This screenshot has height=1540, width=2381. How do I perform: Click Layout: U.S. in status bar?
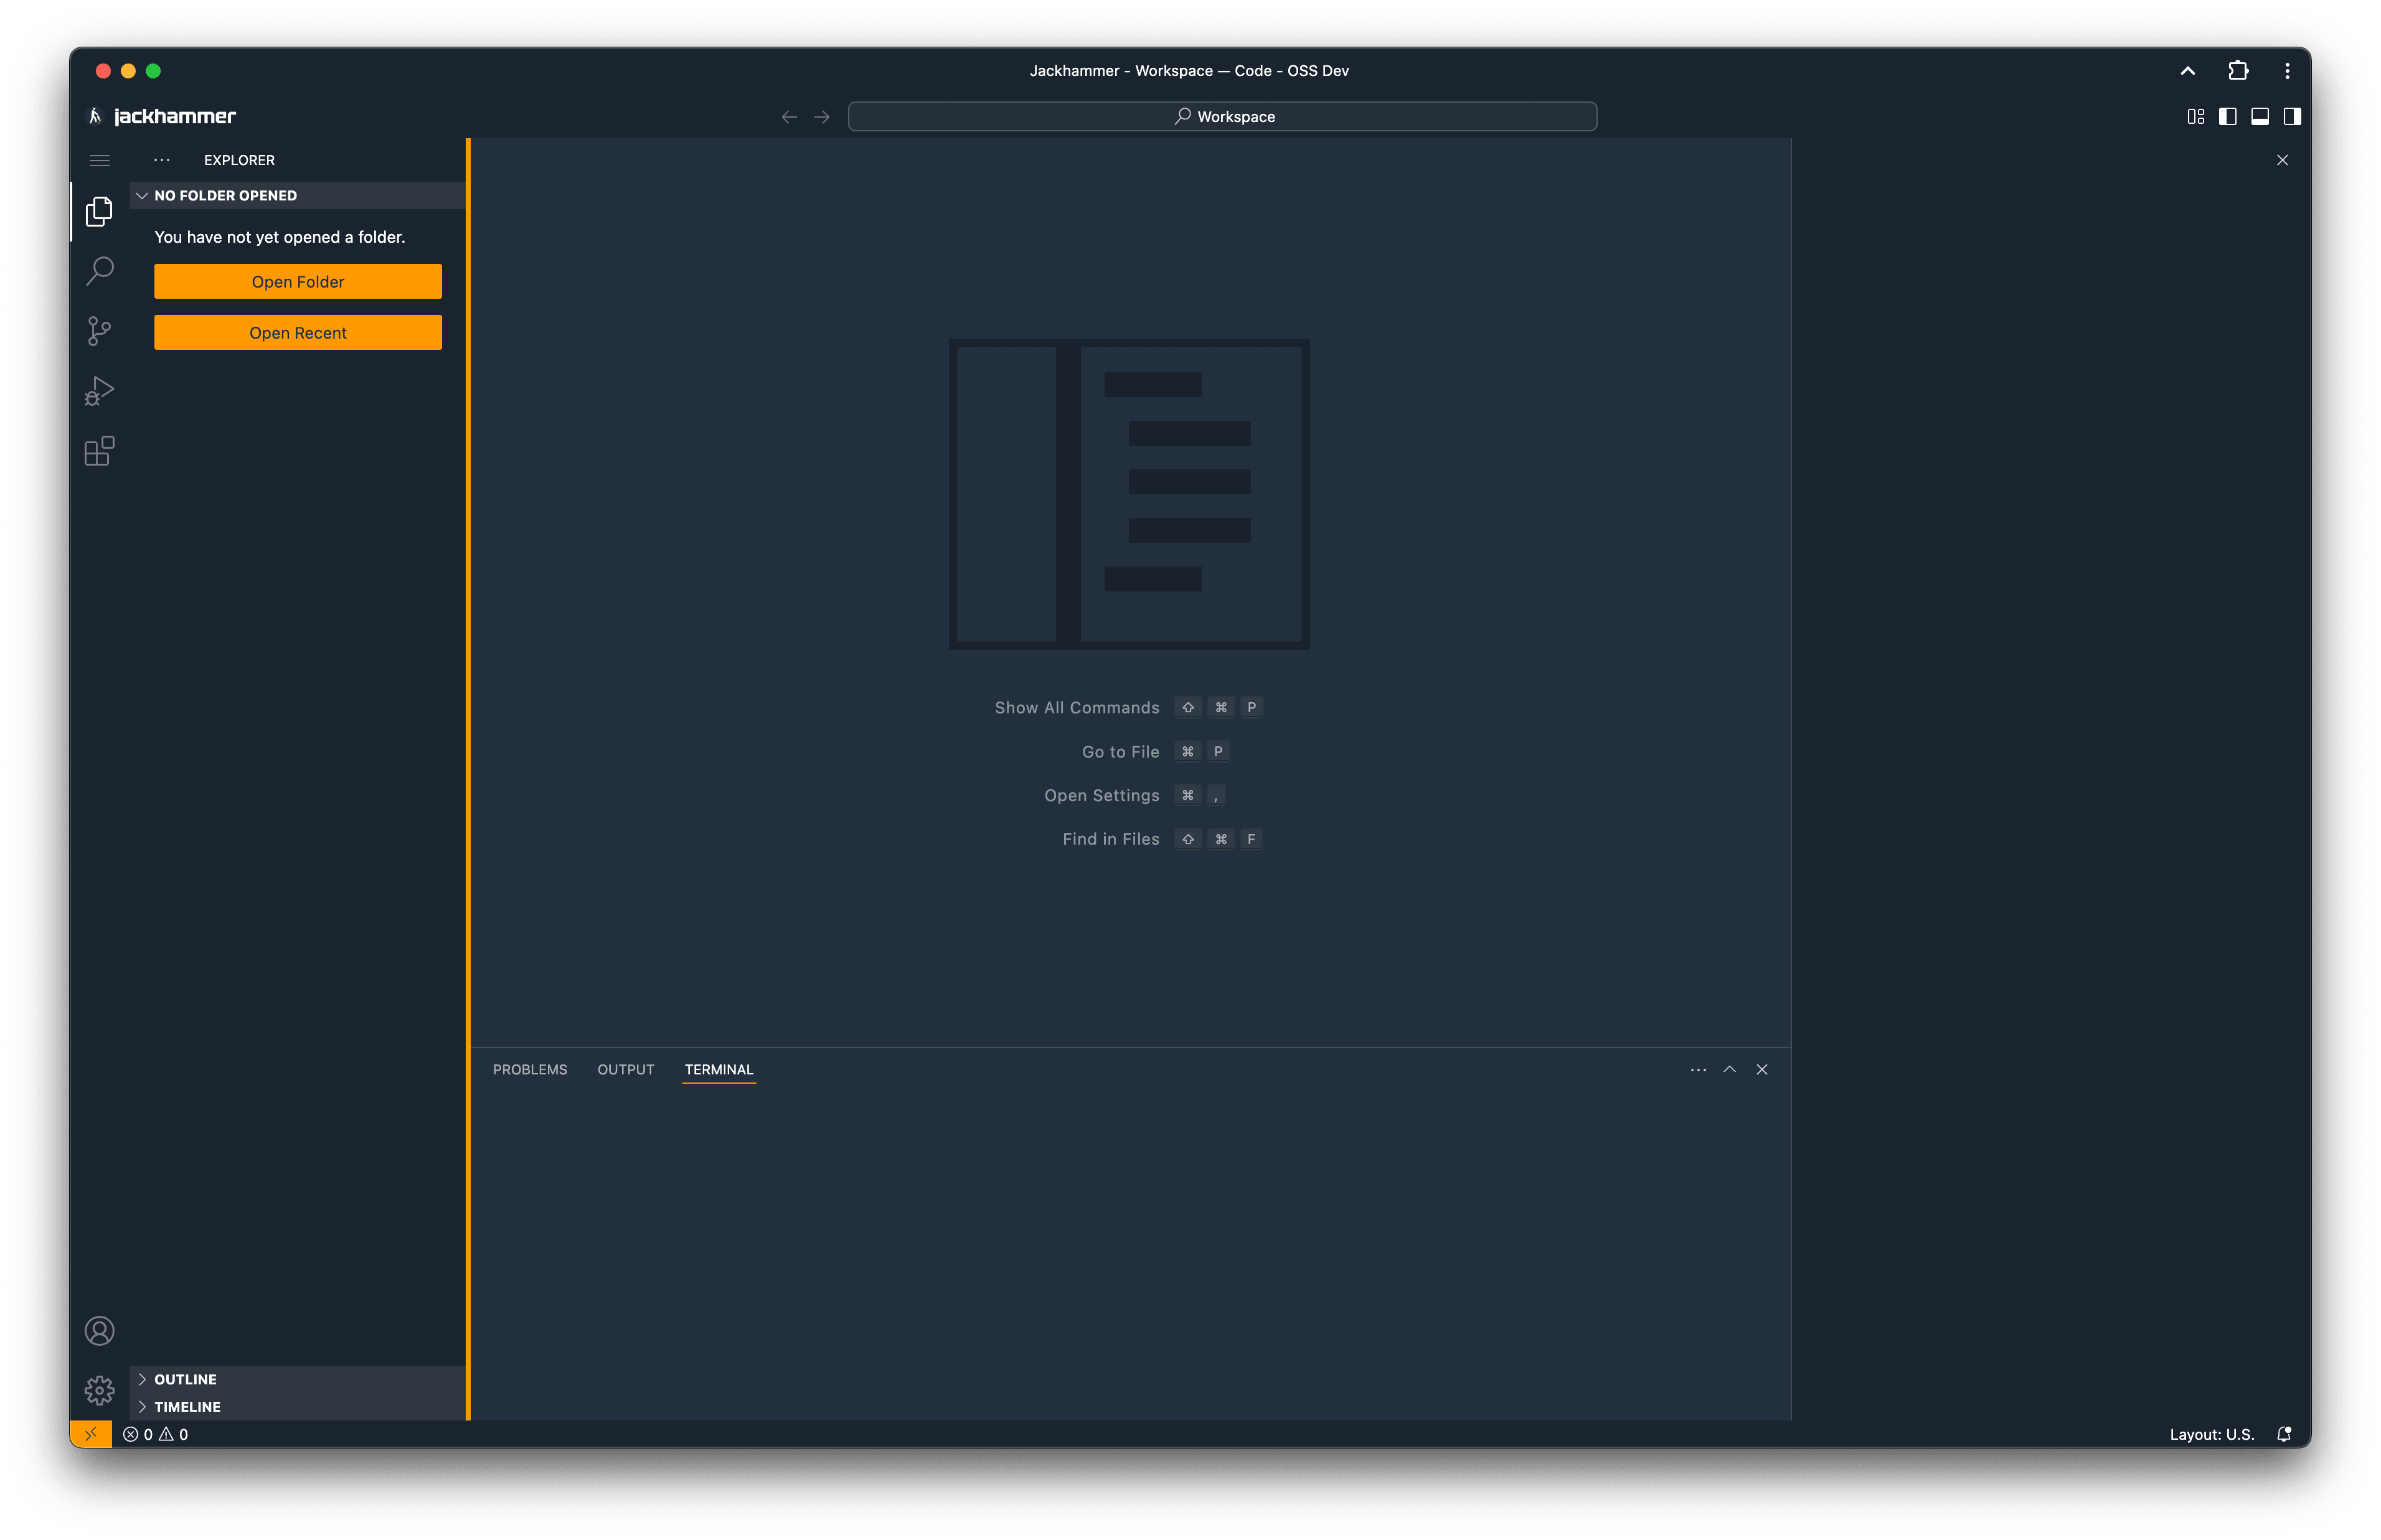(2211, 1434)
